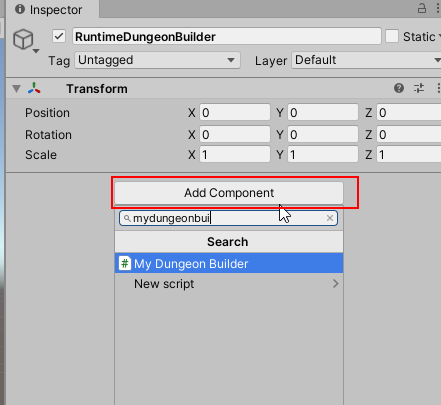441x405 pixels.
Task: Open Transform preset sliders icon
Action: coord(419,88)
